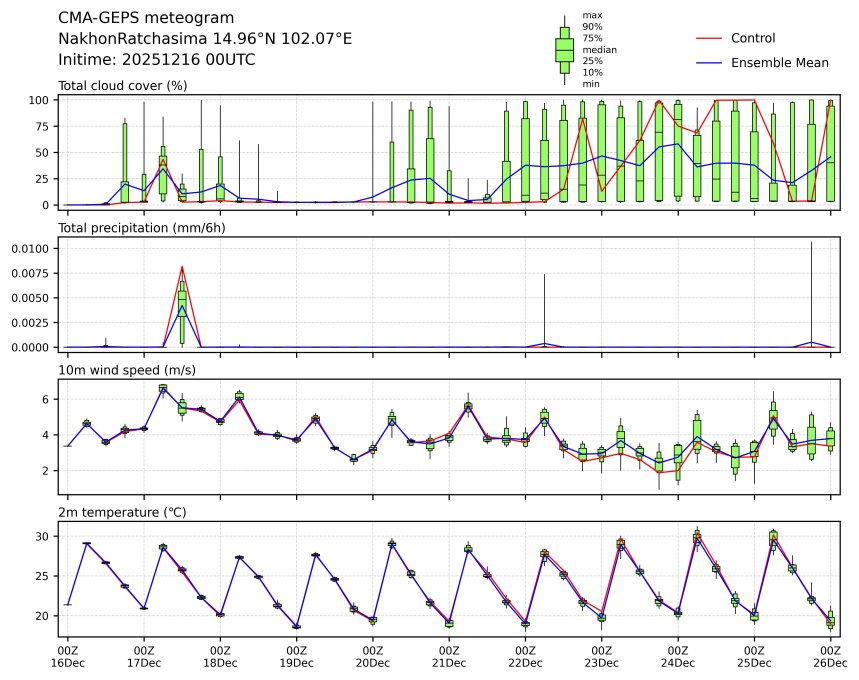The image size is (859, 680).
Task: Click the green box plot legend symbol
Action: 564,49
